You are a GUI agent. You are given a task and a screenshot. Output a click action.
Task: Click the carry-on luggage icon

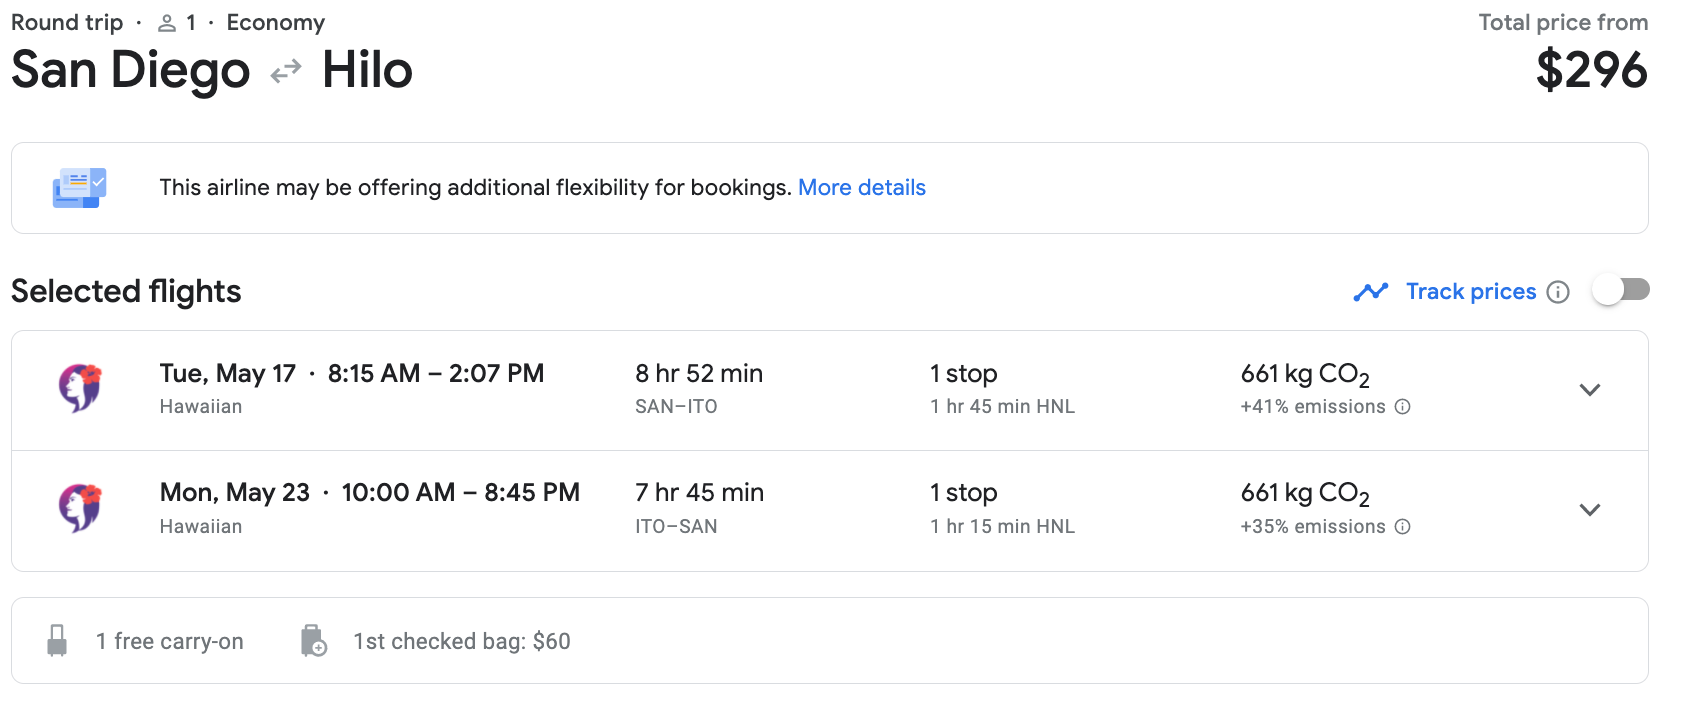point(57,641)
